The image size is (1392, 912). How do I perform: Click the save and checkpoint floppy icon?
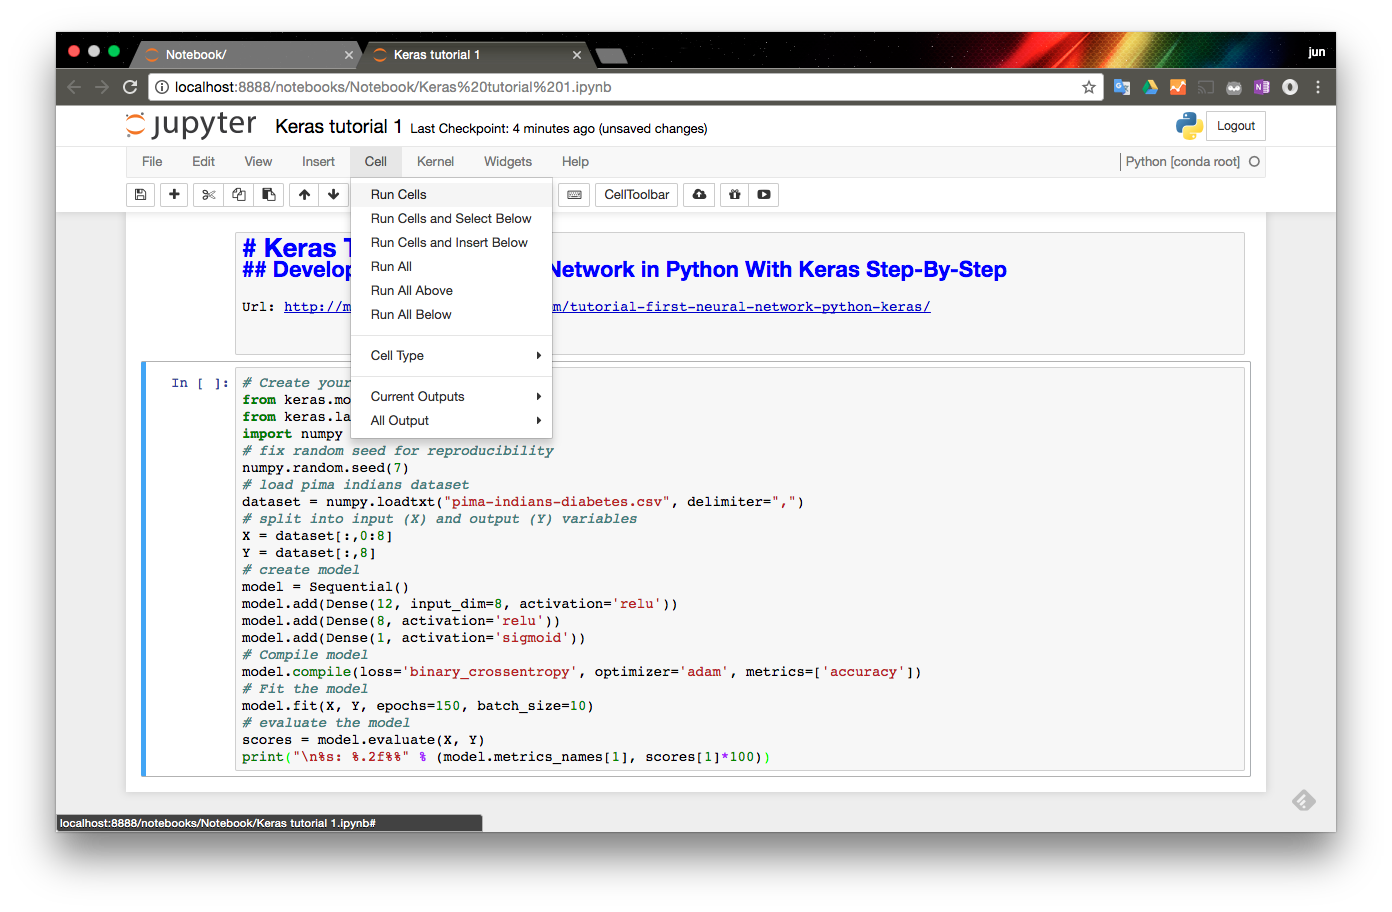point(140,195)
